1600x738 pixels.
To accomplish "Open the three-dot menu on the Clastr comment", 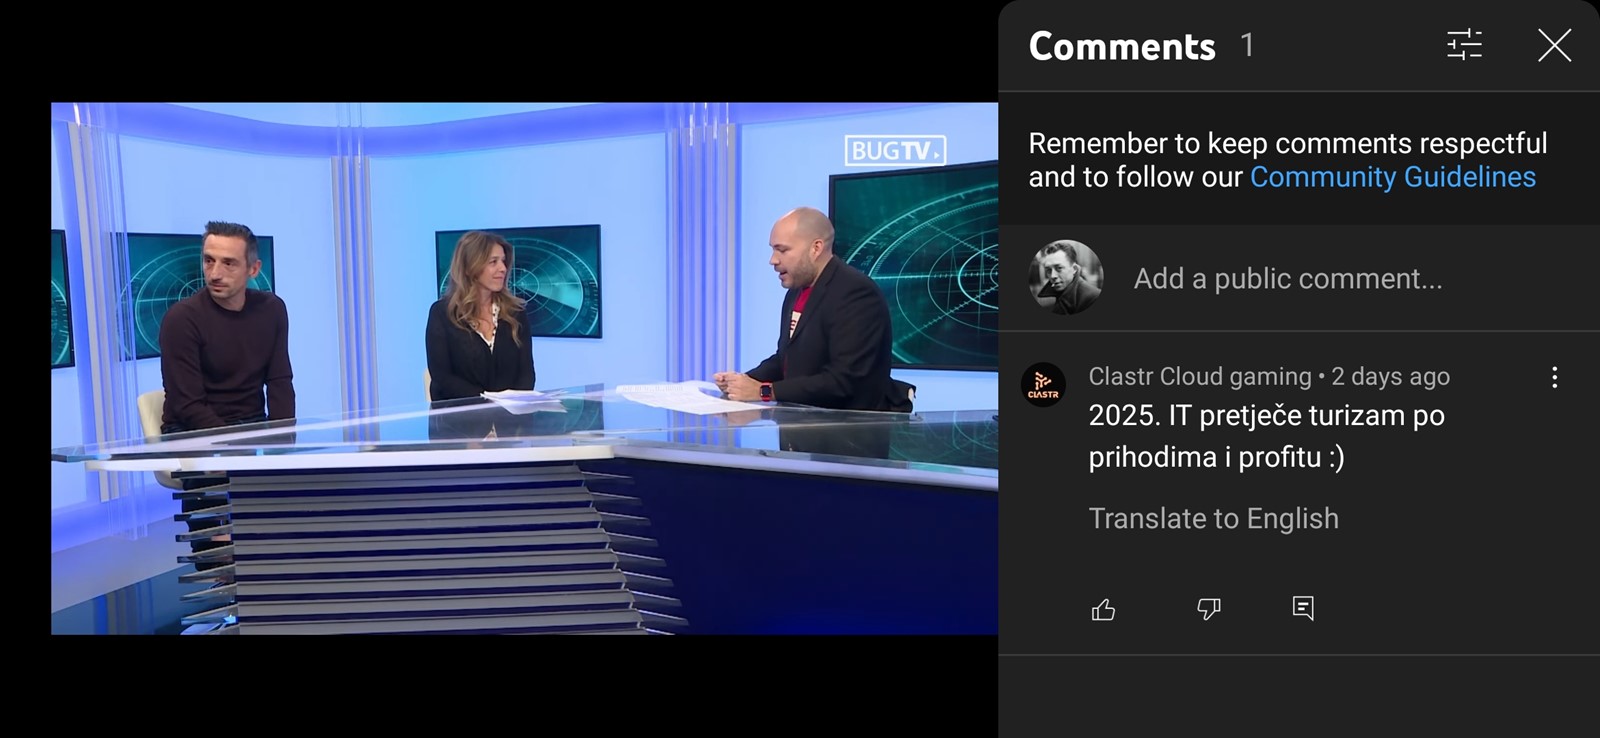I will point(1554,377).
